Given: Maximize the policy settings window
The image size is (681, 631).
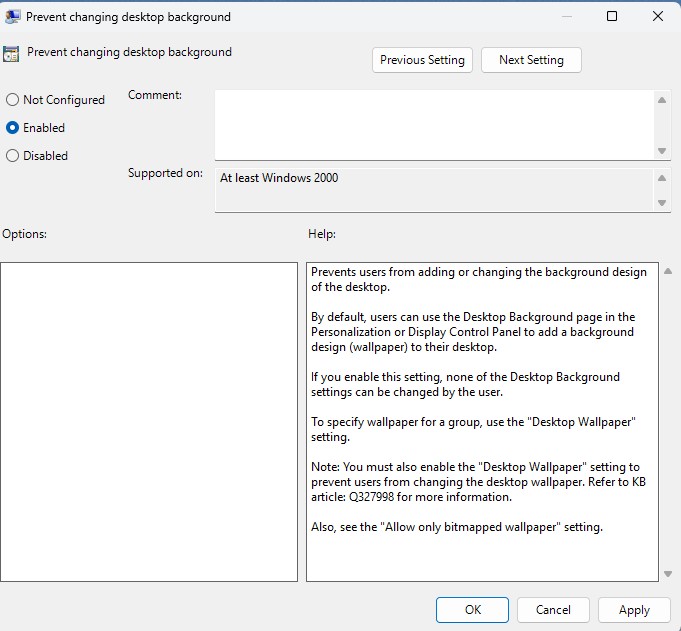Looking at the screenshot, I should click(612, 16).
